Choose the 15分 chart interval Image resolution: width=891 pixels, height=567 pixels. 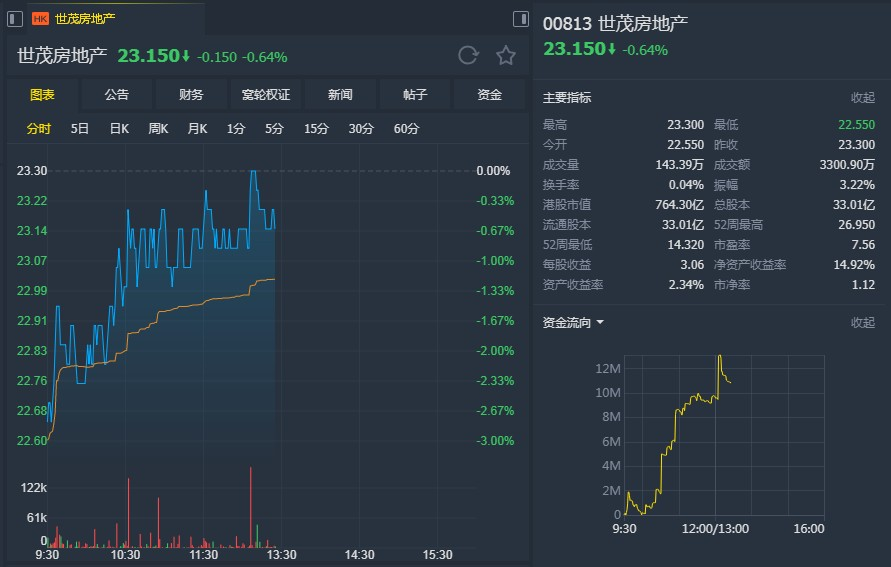click(x=316, y=128)
